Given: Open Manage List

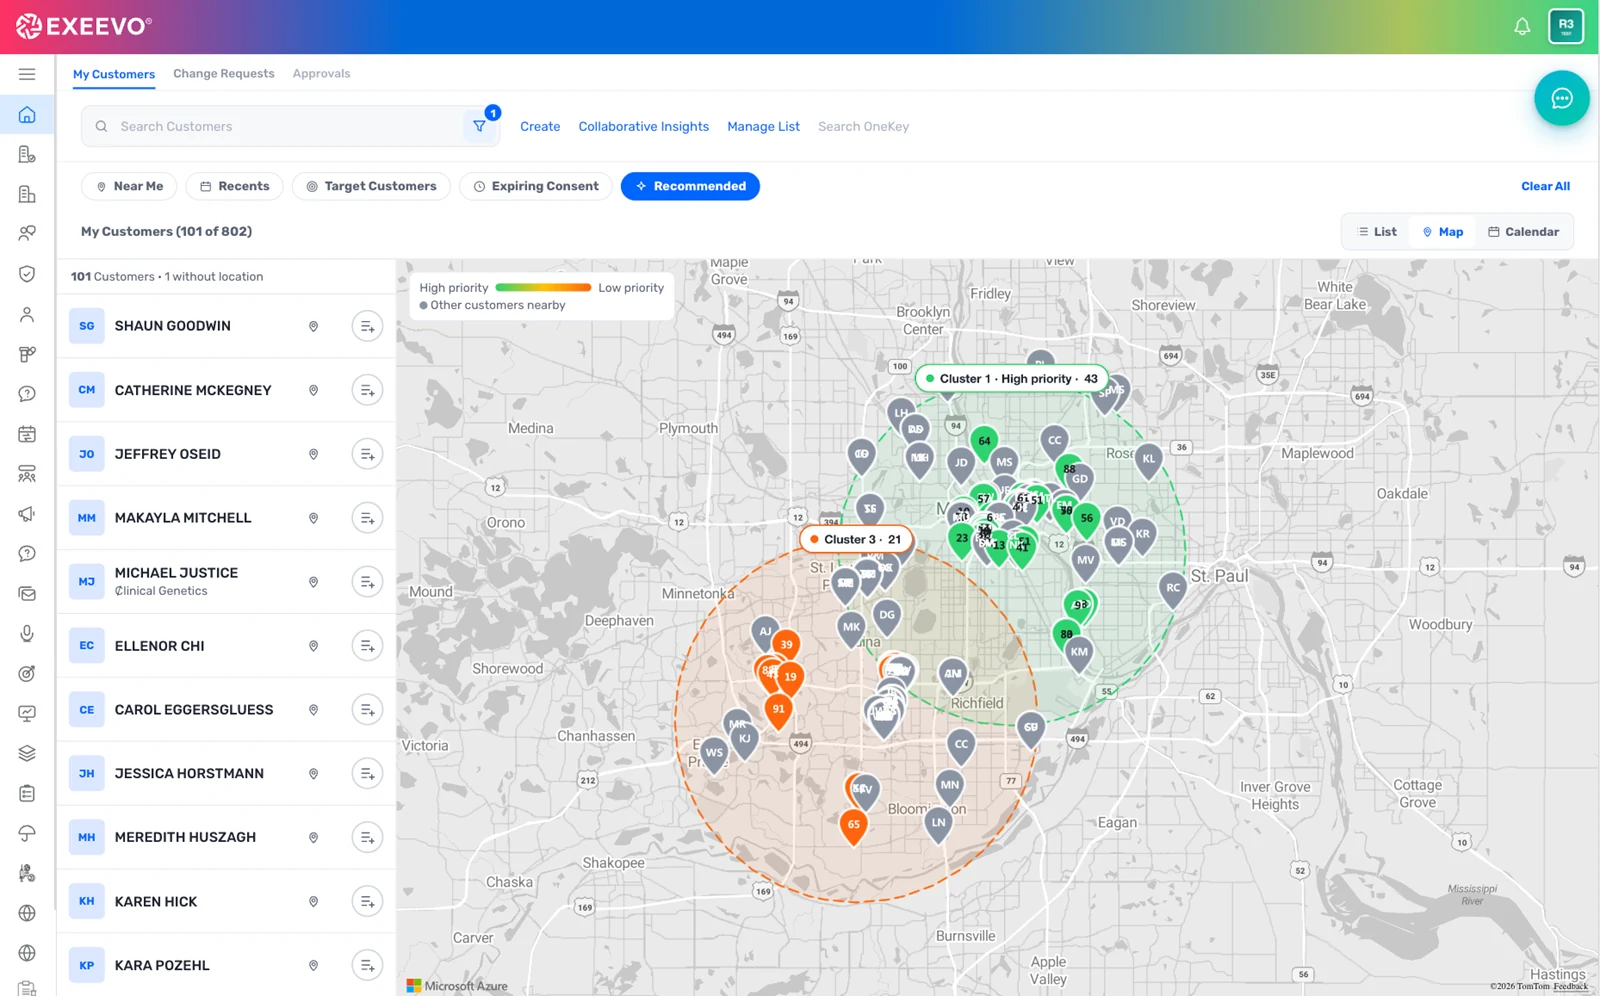Looking at the screenshot, I should coord(764,127).
